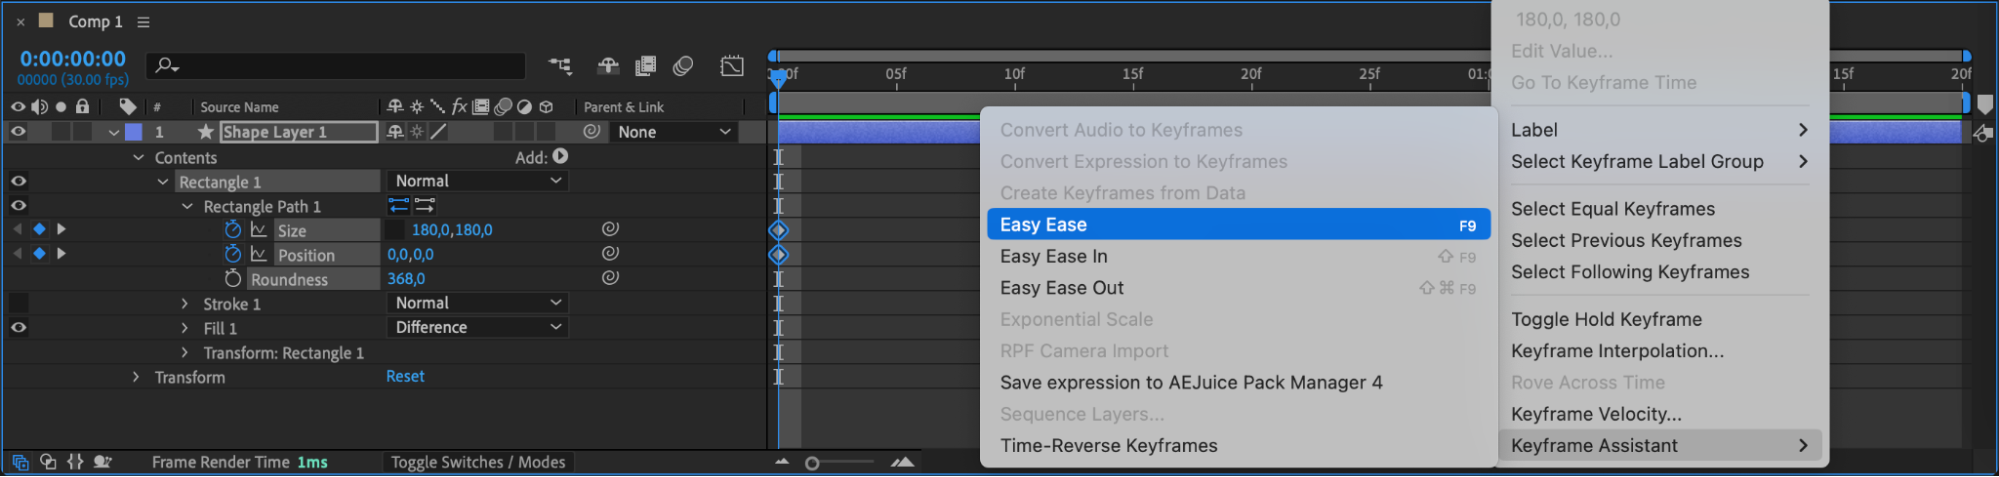1999x477 pixels.
Task: Select the reversed path direction icon
Action: tap(425, 206)
